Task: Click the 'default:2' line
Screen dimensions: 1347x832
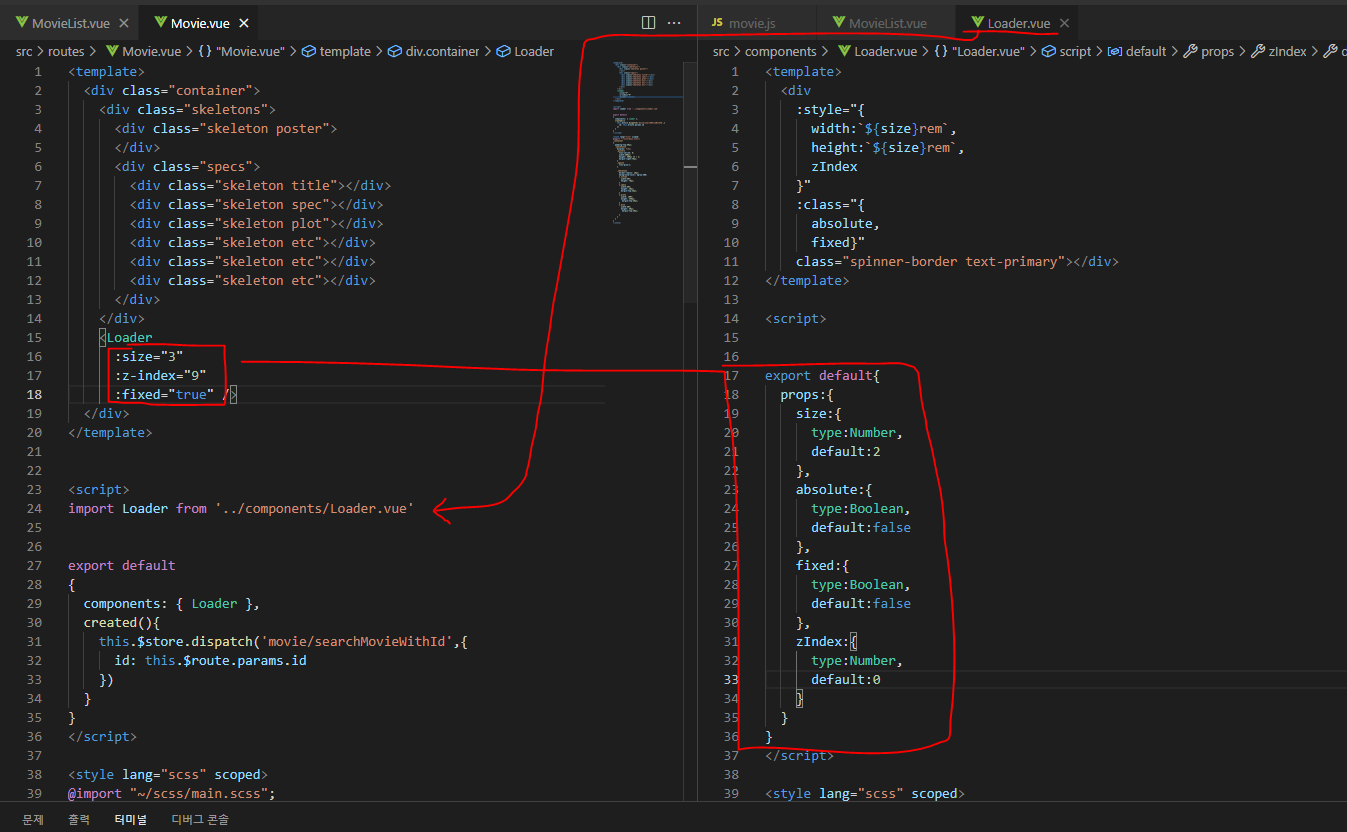Action: point(846,451)
